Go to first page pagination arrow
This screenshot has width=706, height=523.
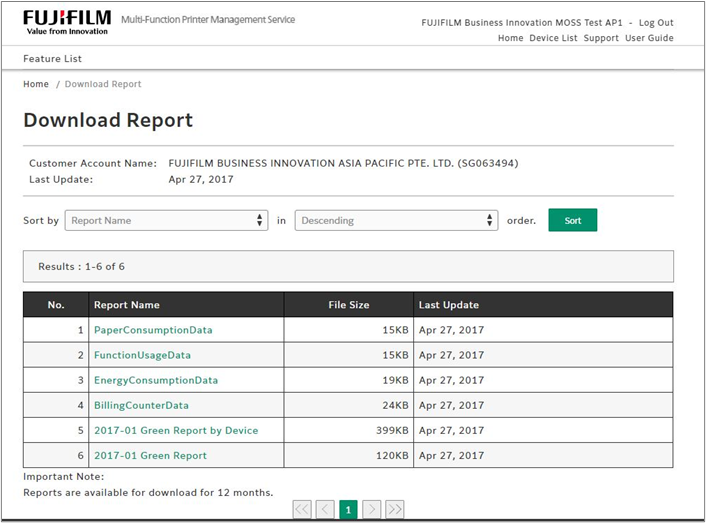302,510
